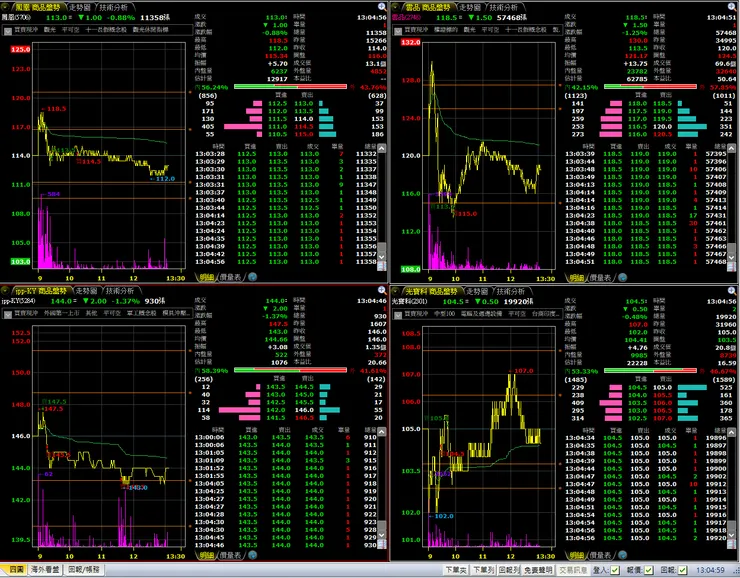Toggle the 報價 checkbox

point(649,570)
